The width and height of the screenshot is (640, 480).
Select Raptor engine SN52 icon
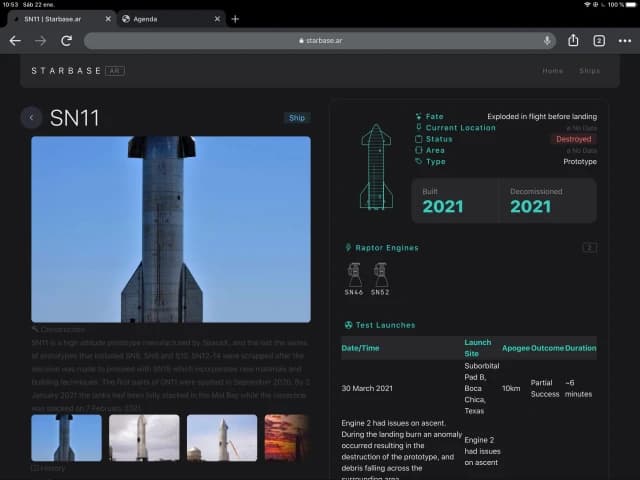tap(380, 278)
